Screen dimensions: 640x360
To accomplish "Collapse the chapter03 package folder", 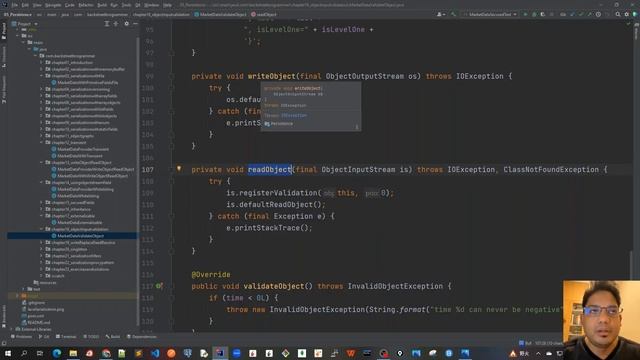I will click(42, 76).
